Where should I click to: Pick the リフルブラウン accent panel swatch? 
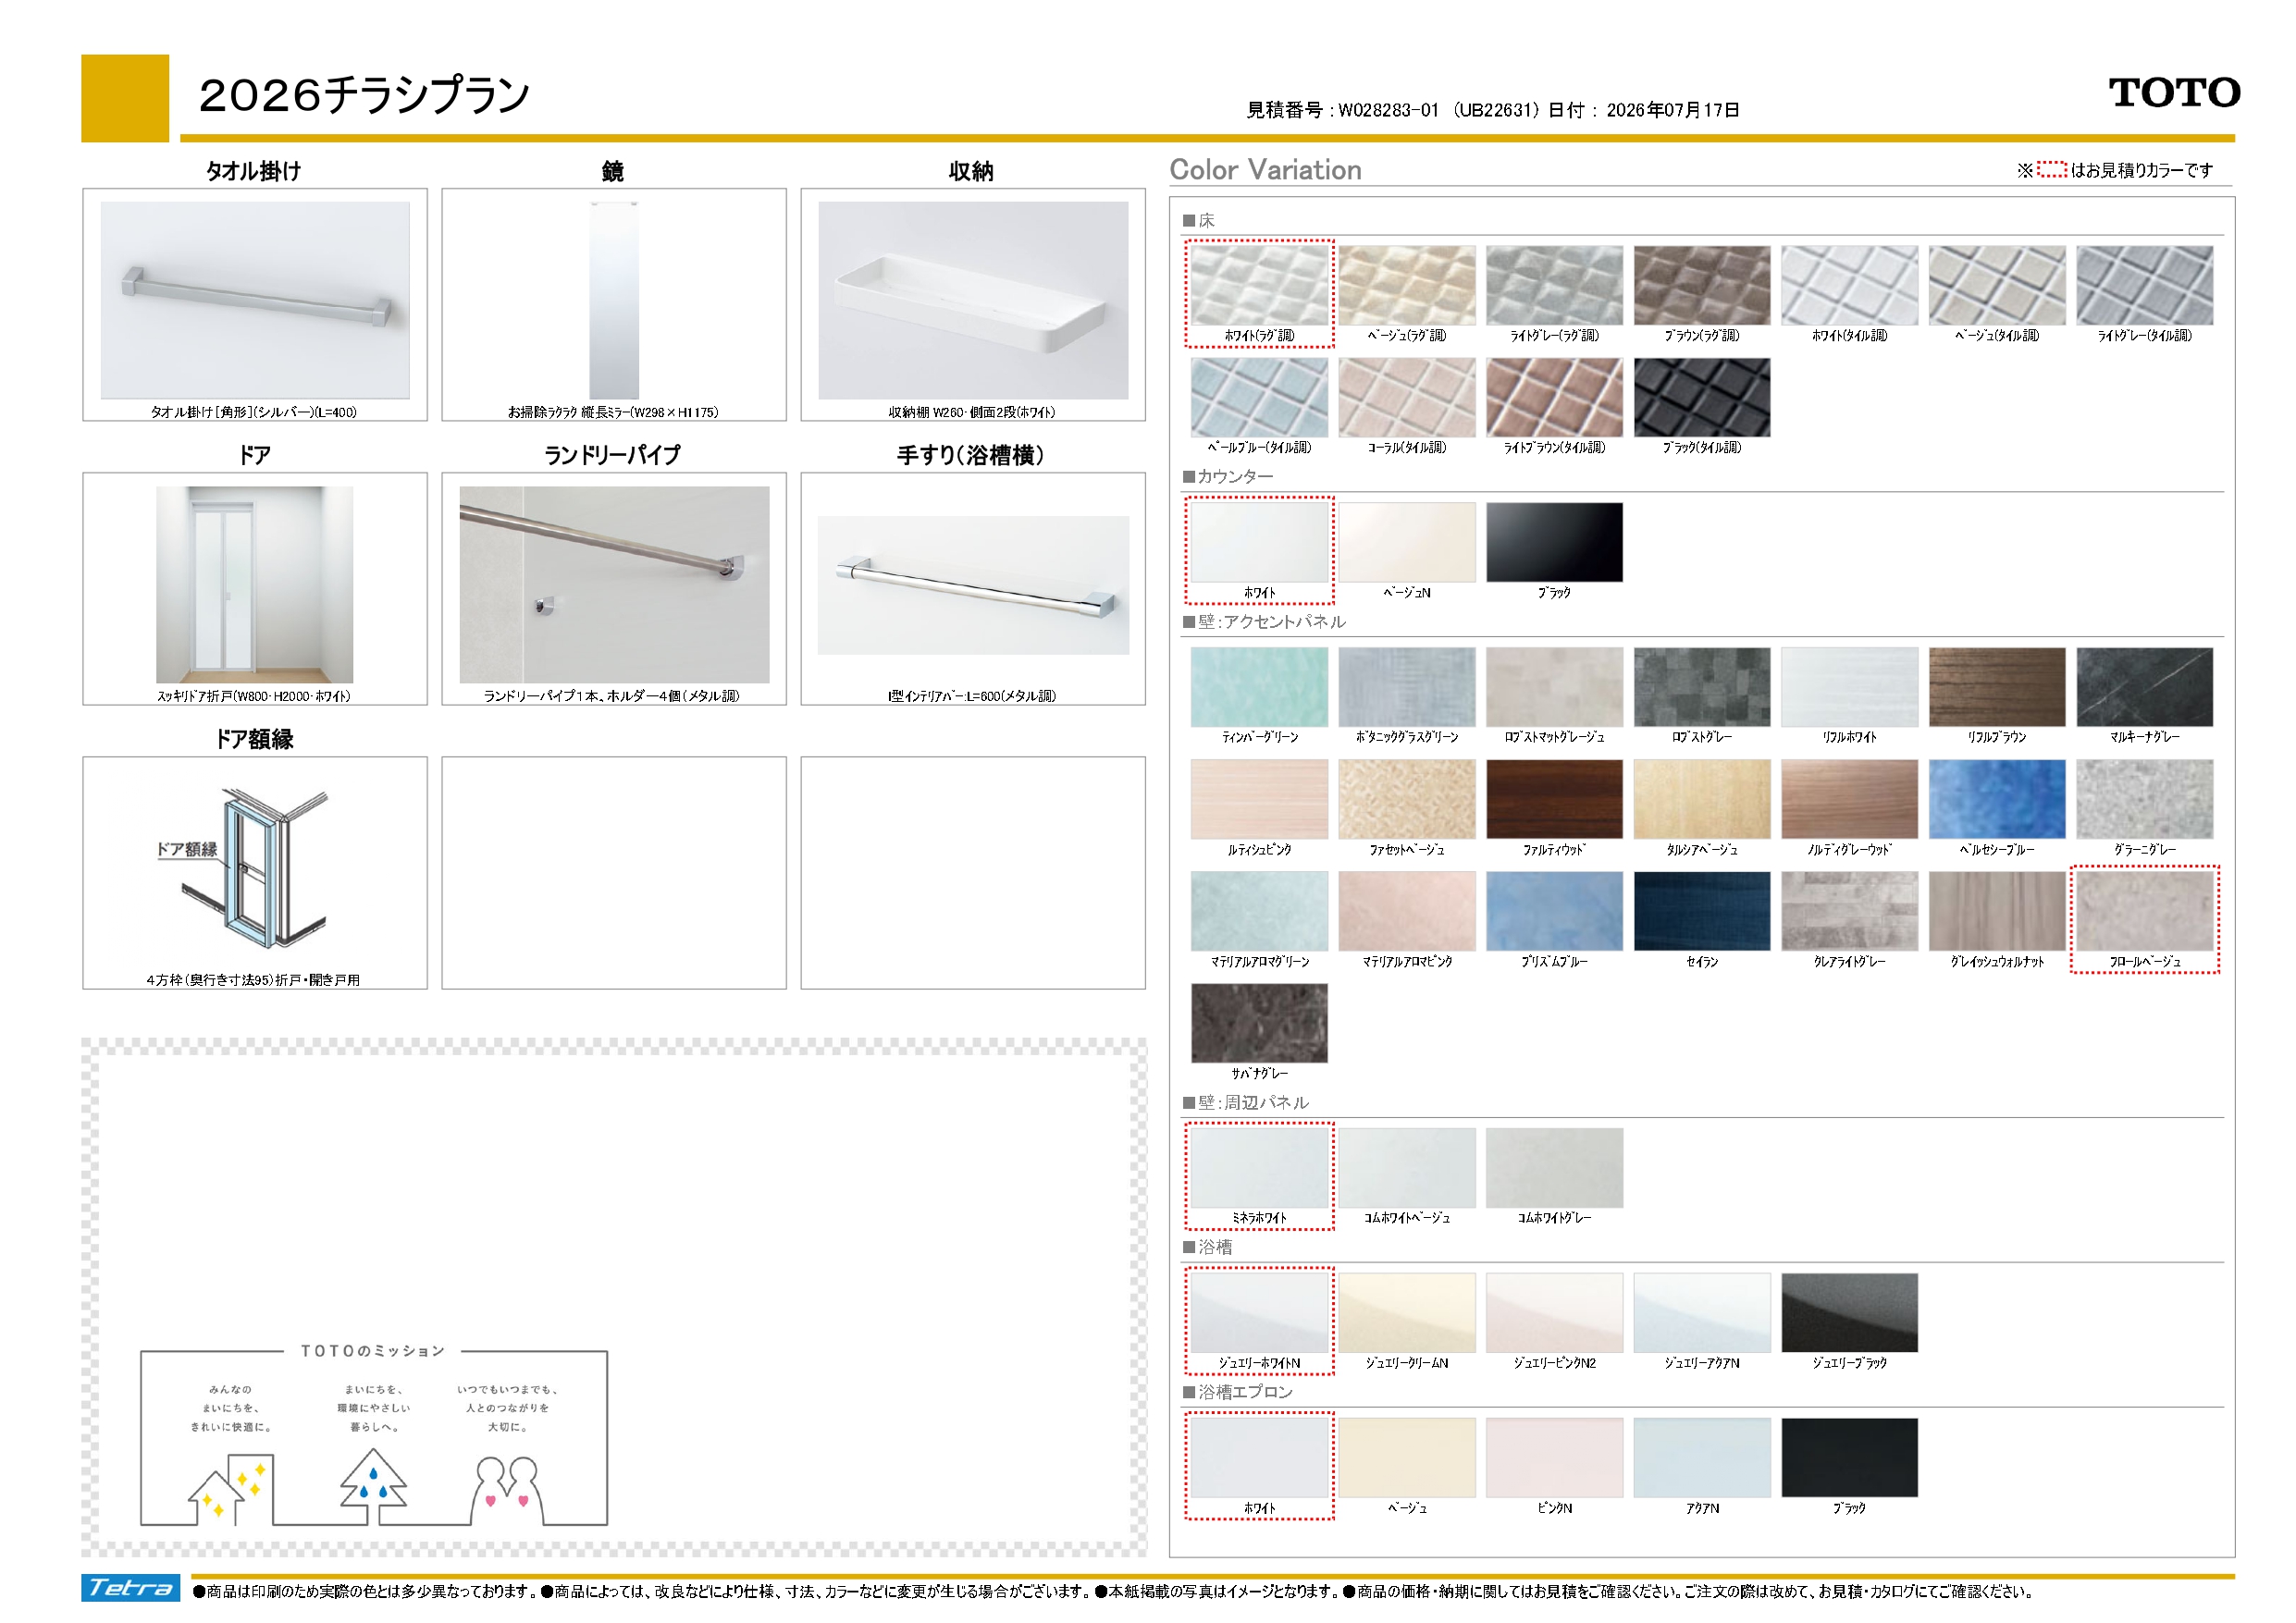pos(1997,687)
